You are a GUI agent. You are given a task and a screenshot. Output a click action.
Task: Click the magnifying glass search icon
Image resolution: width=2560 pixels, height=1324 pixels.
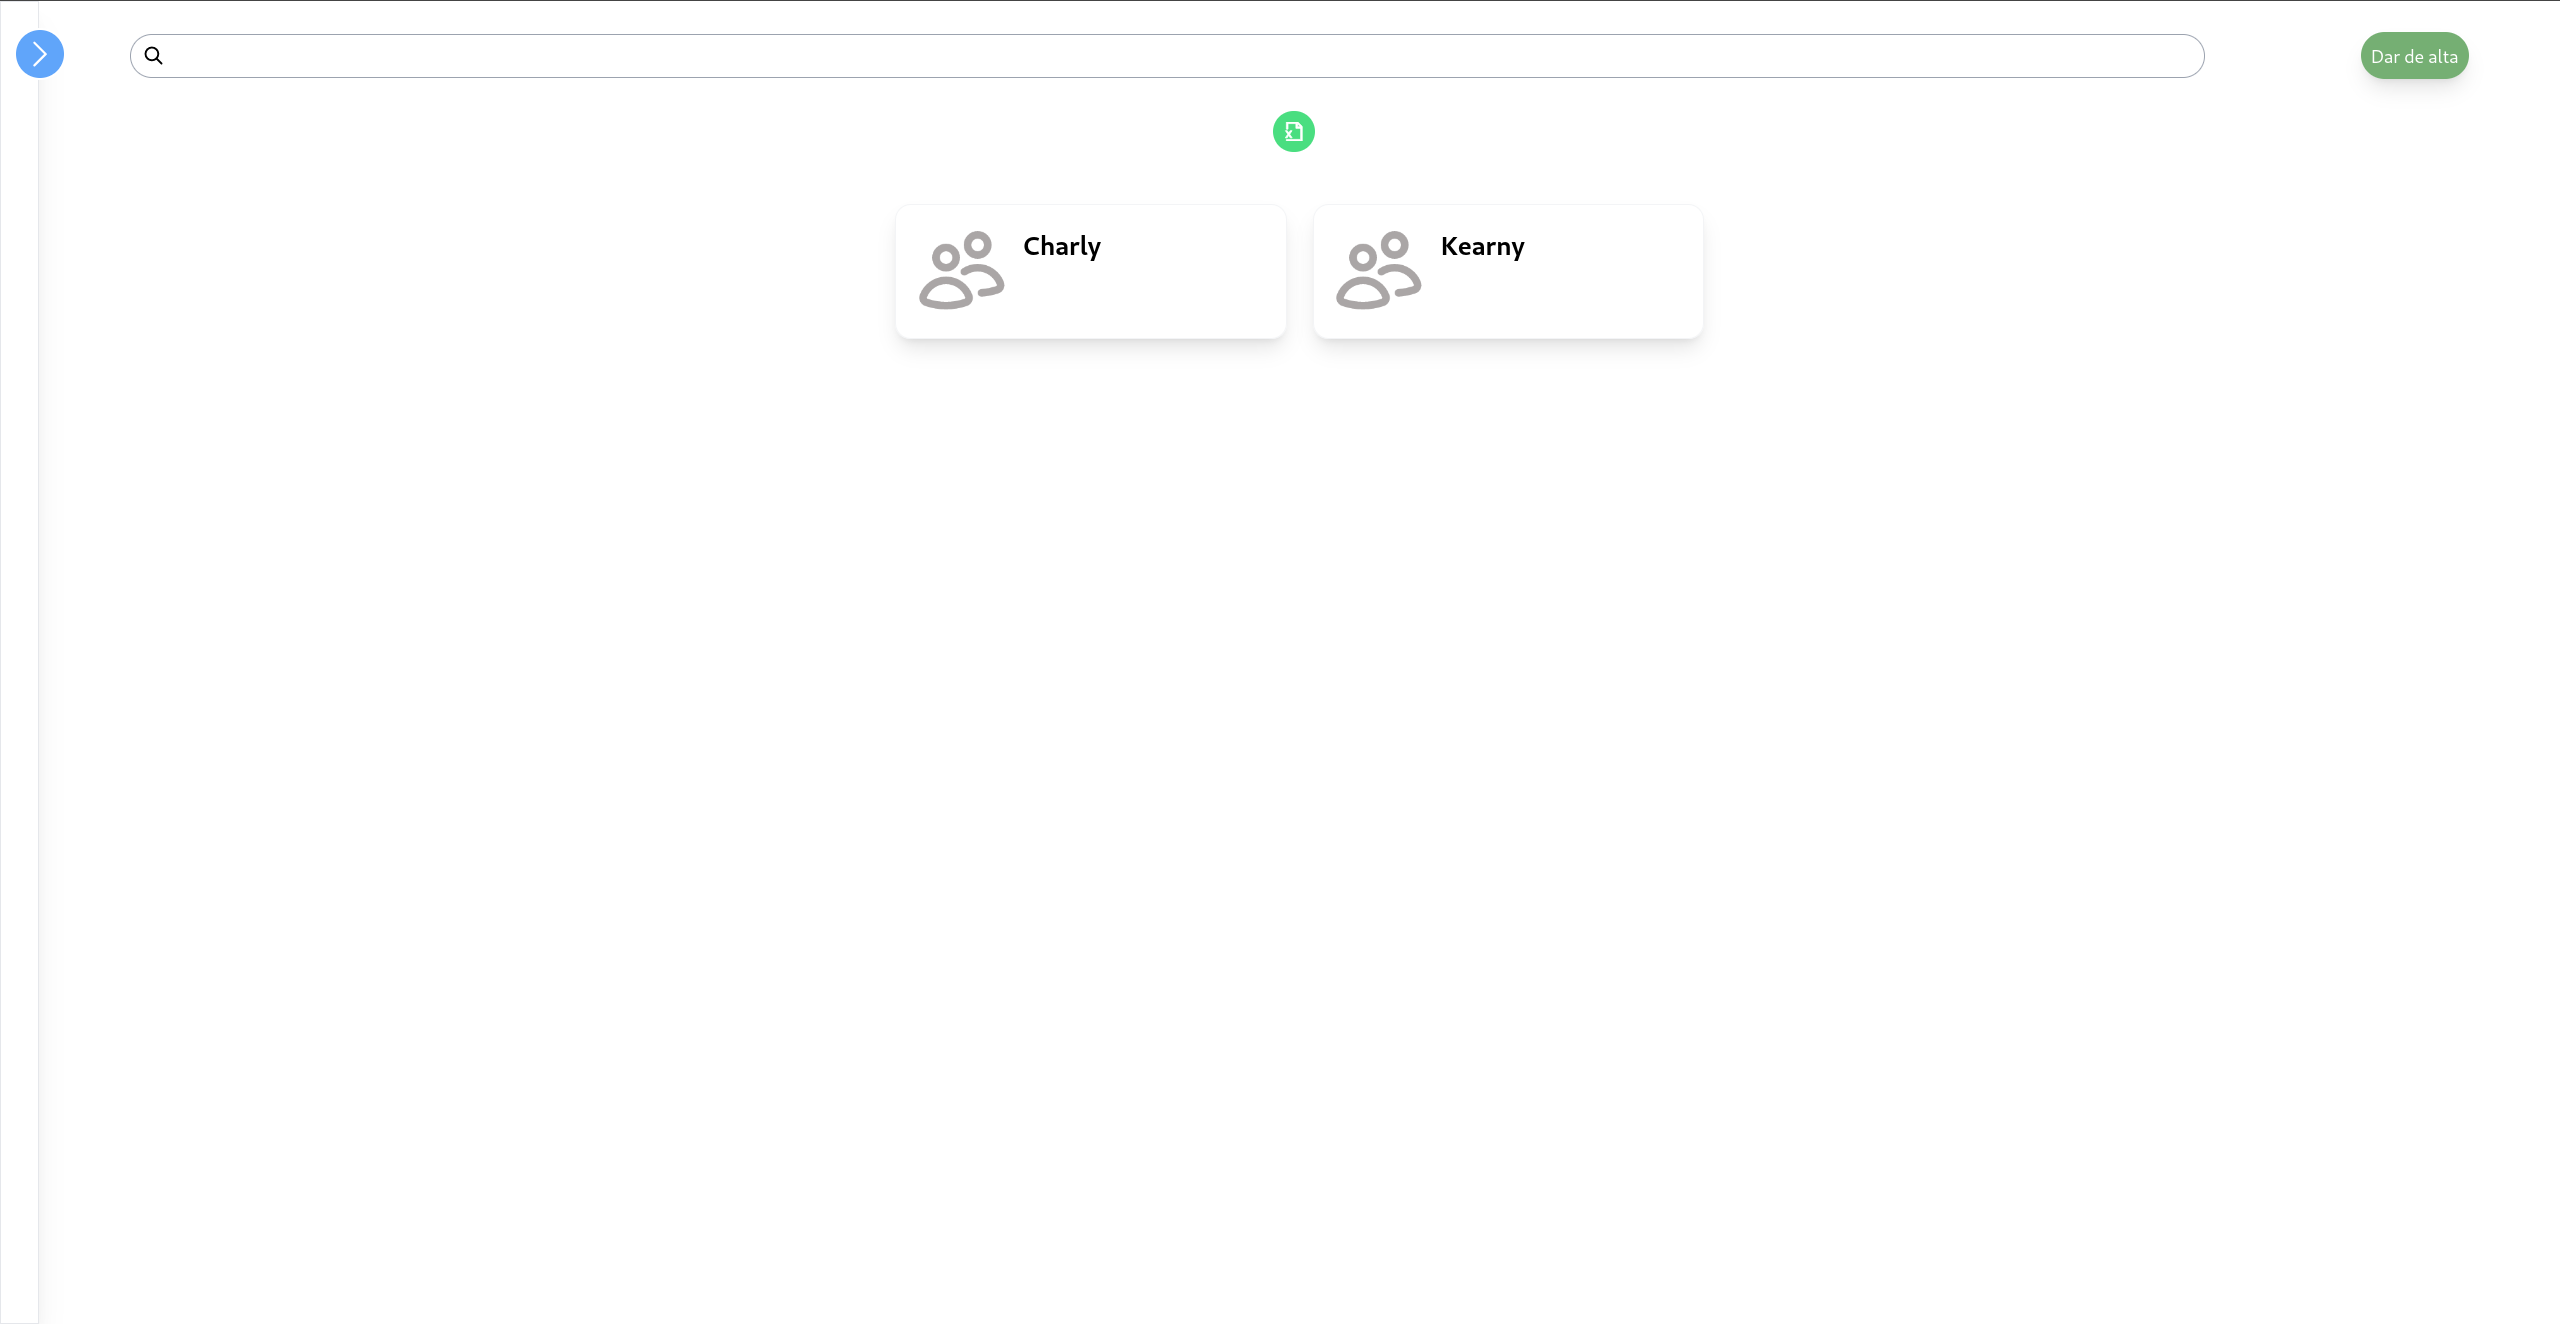pyautogui.click(x=153, y=56)
